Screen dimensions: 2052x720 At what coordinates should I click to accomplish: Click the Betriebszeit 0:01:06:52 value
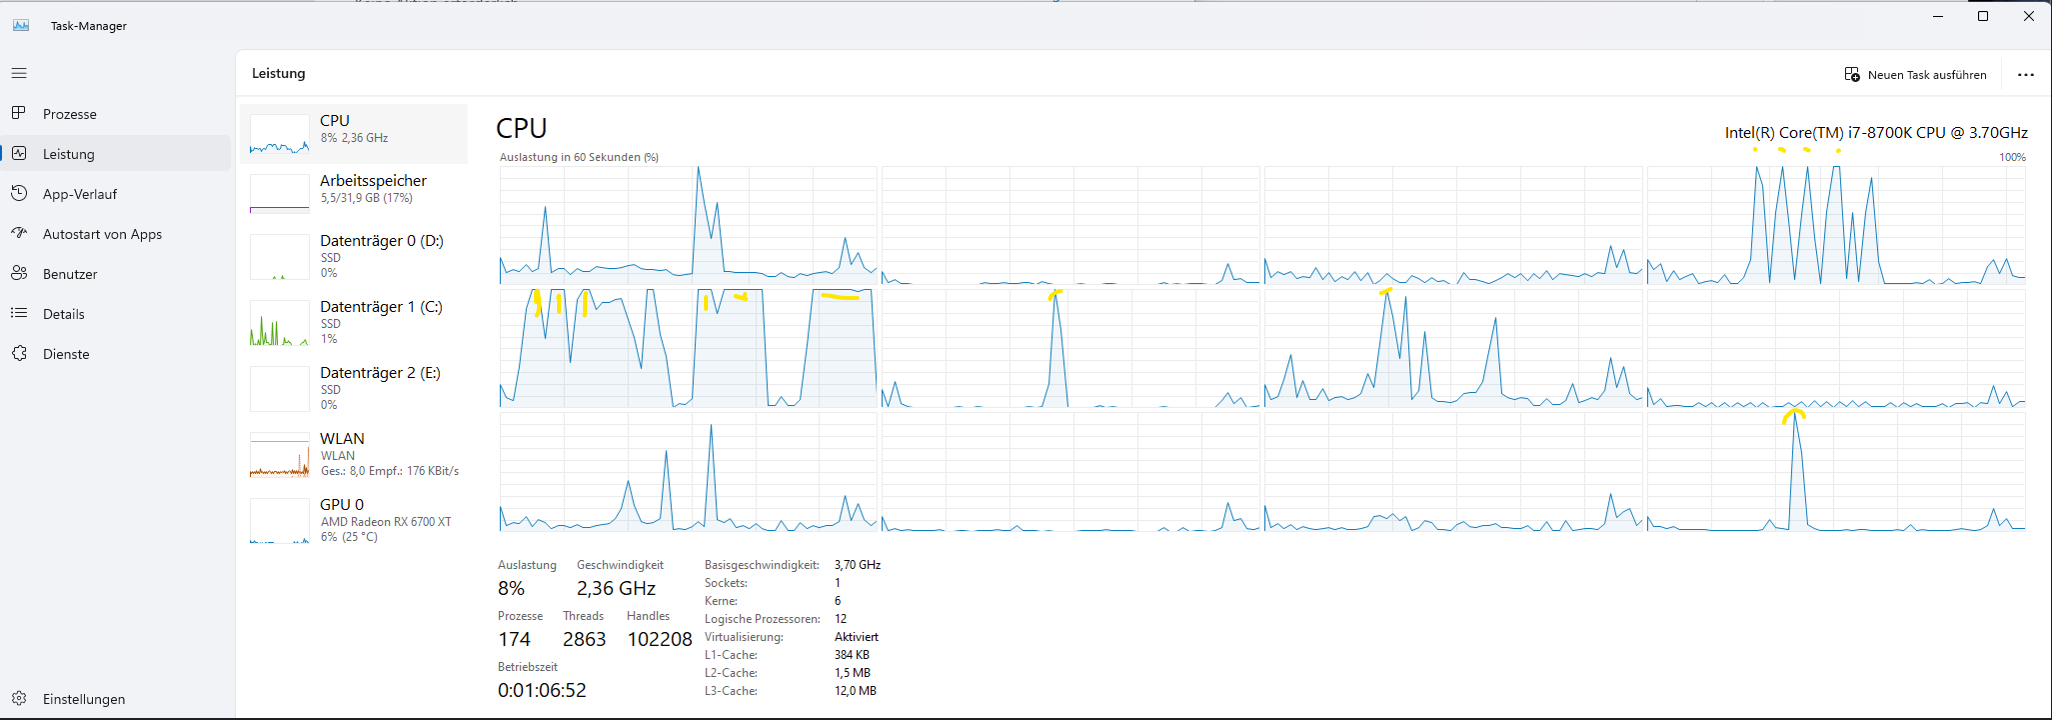coord(542,690)
